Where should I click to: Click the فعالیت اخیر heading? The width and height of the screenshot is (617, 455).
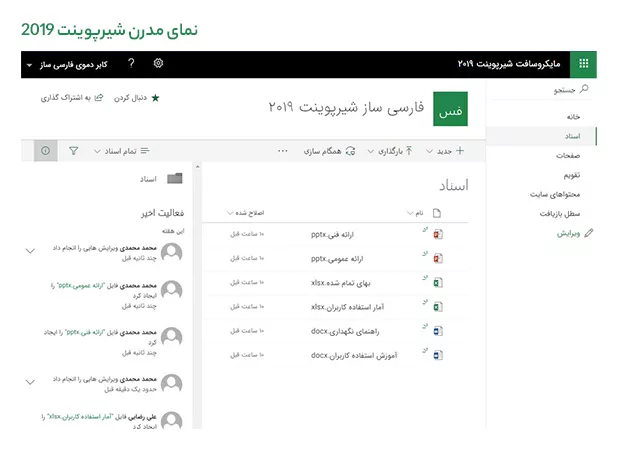coord(163,213)
